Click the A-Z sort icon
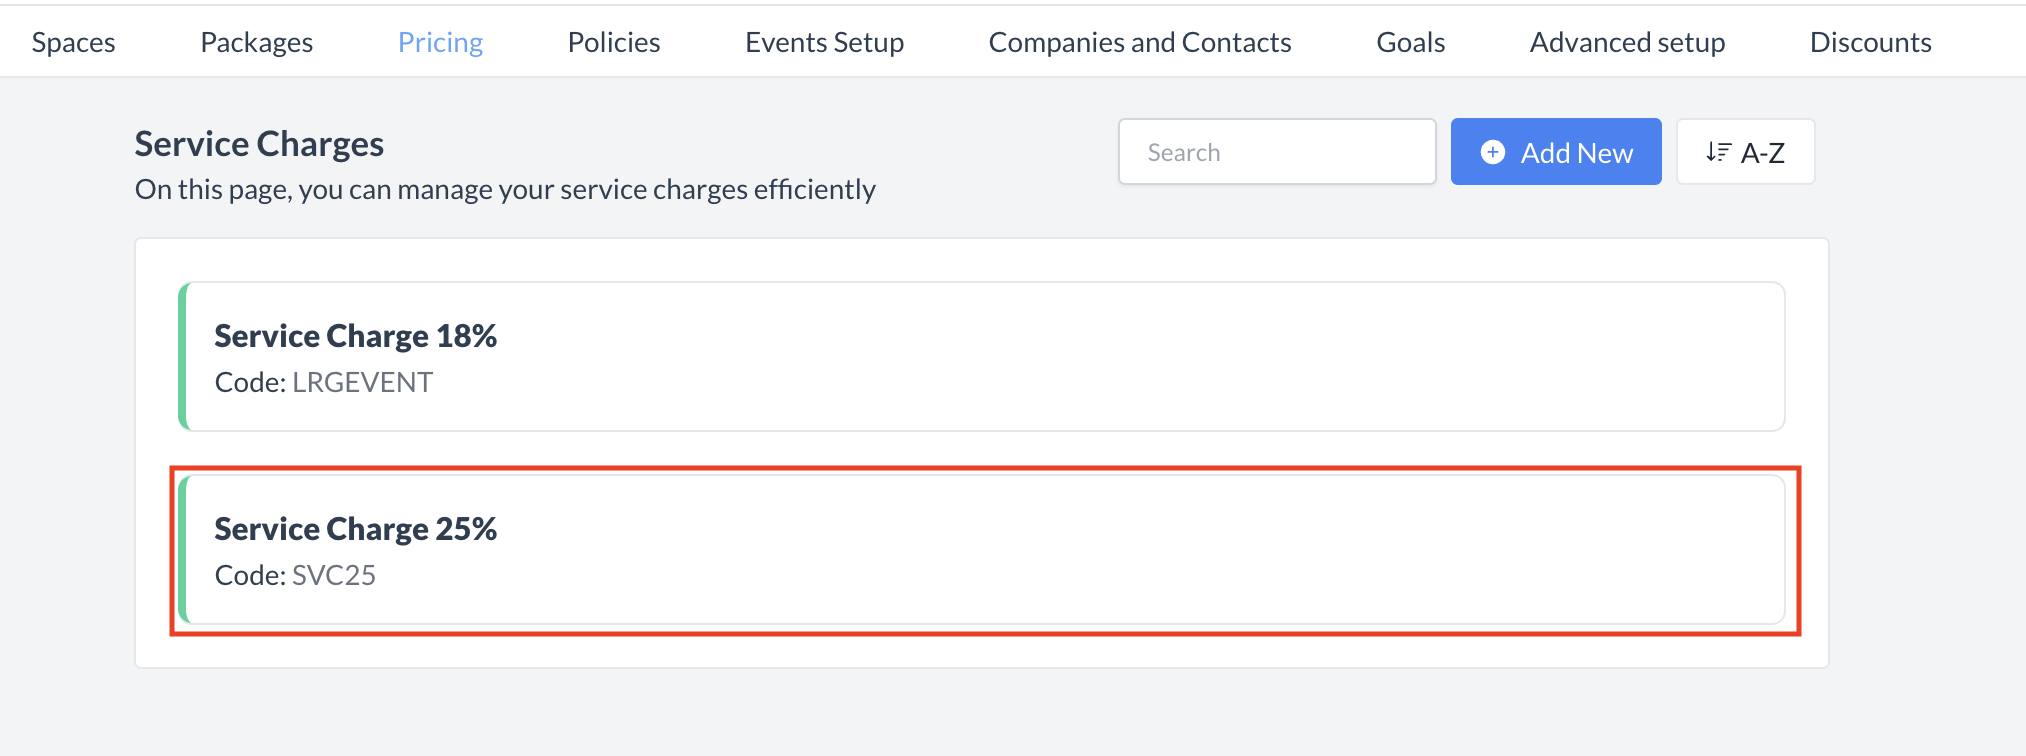Screen dimensions: 2026x756 [1719, 151]
